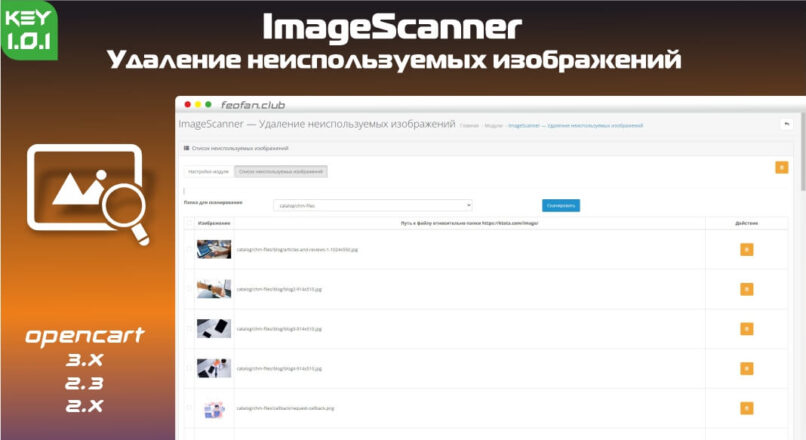Open the scan folder dropdown showing catalog/chm-files

373,206
